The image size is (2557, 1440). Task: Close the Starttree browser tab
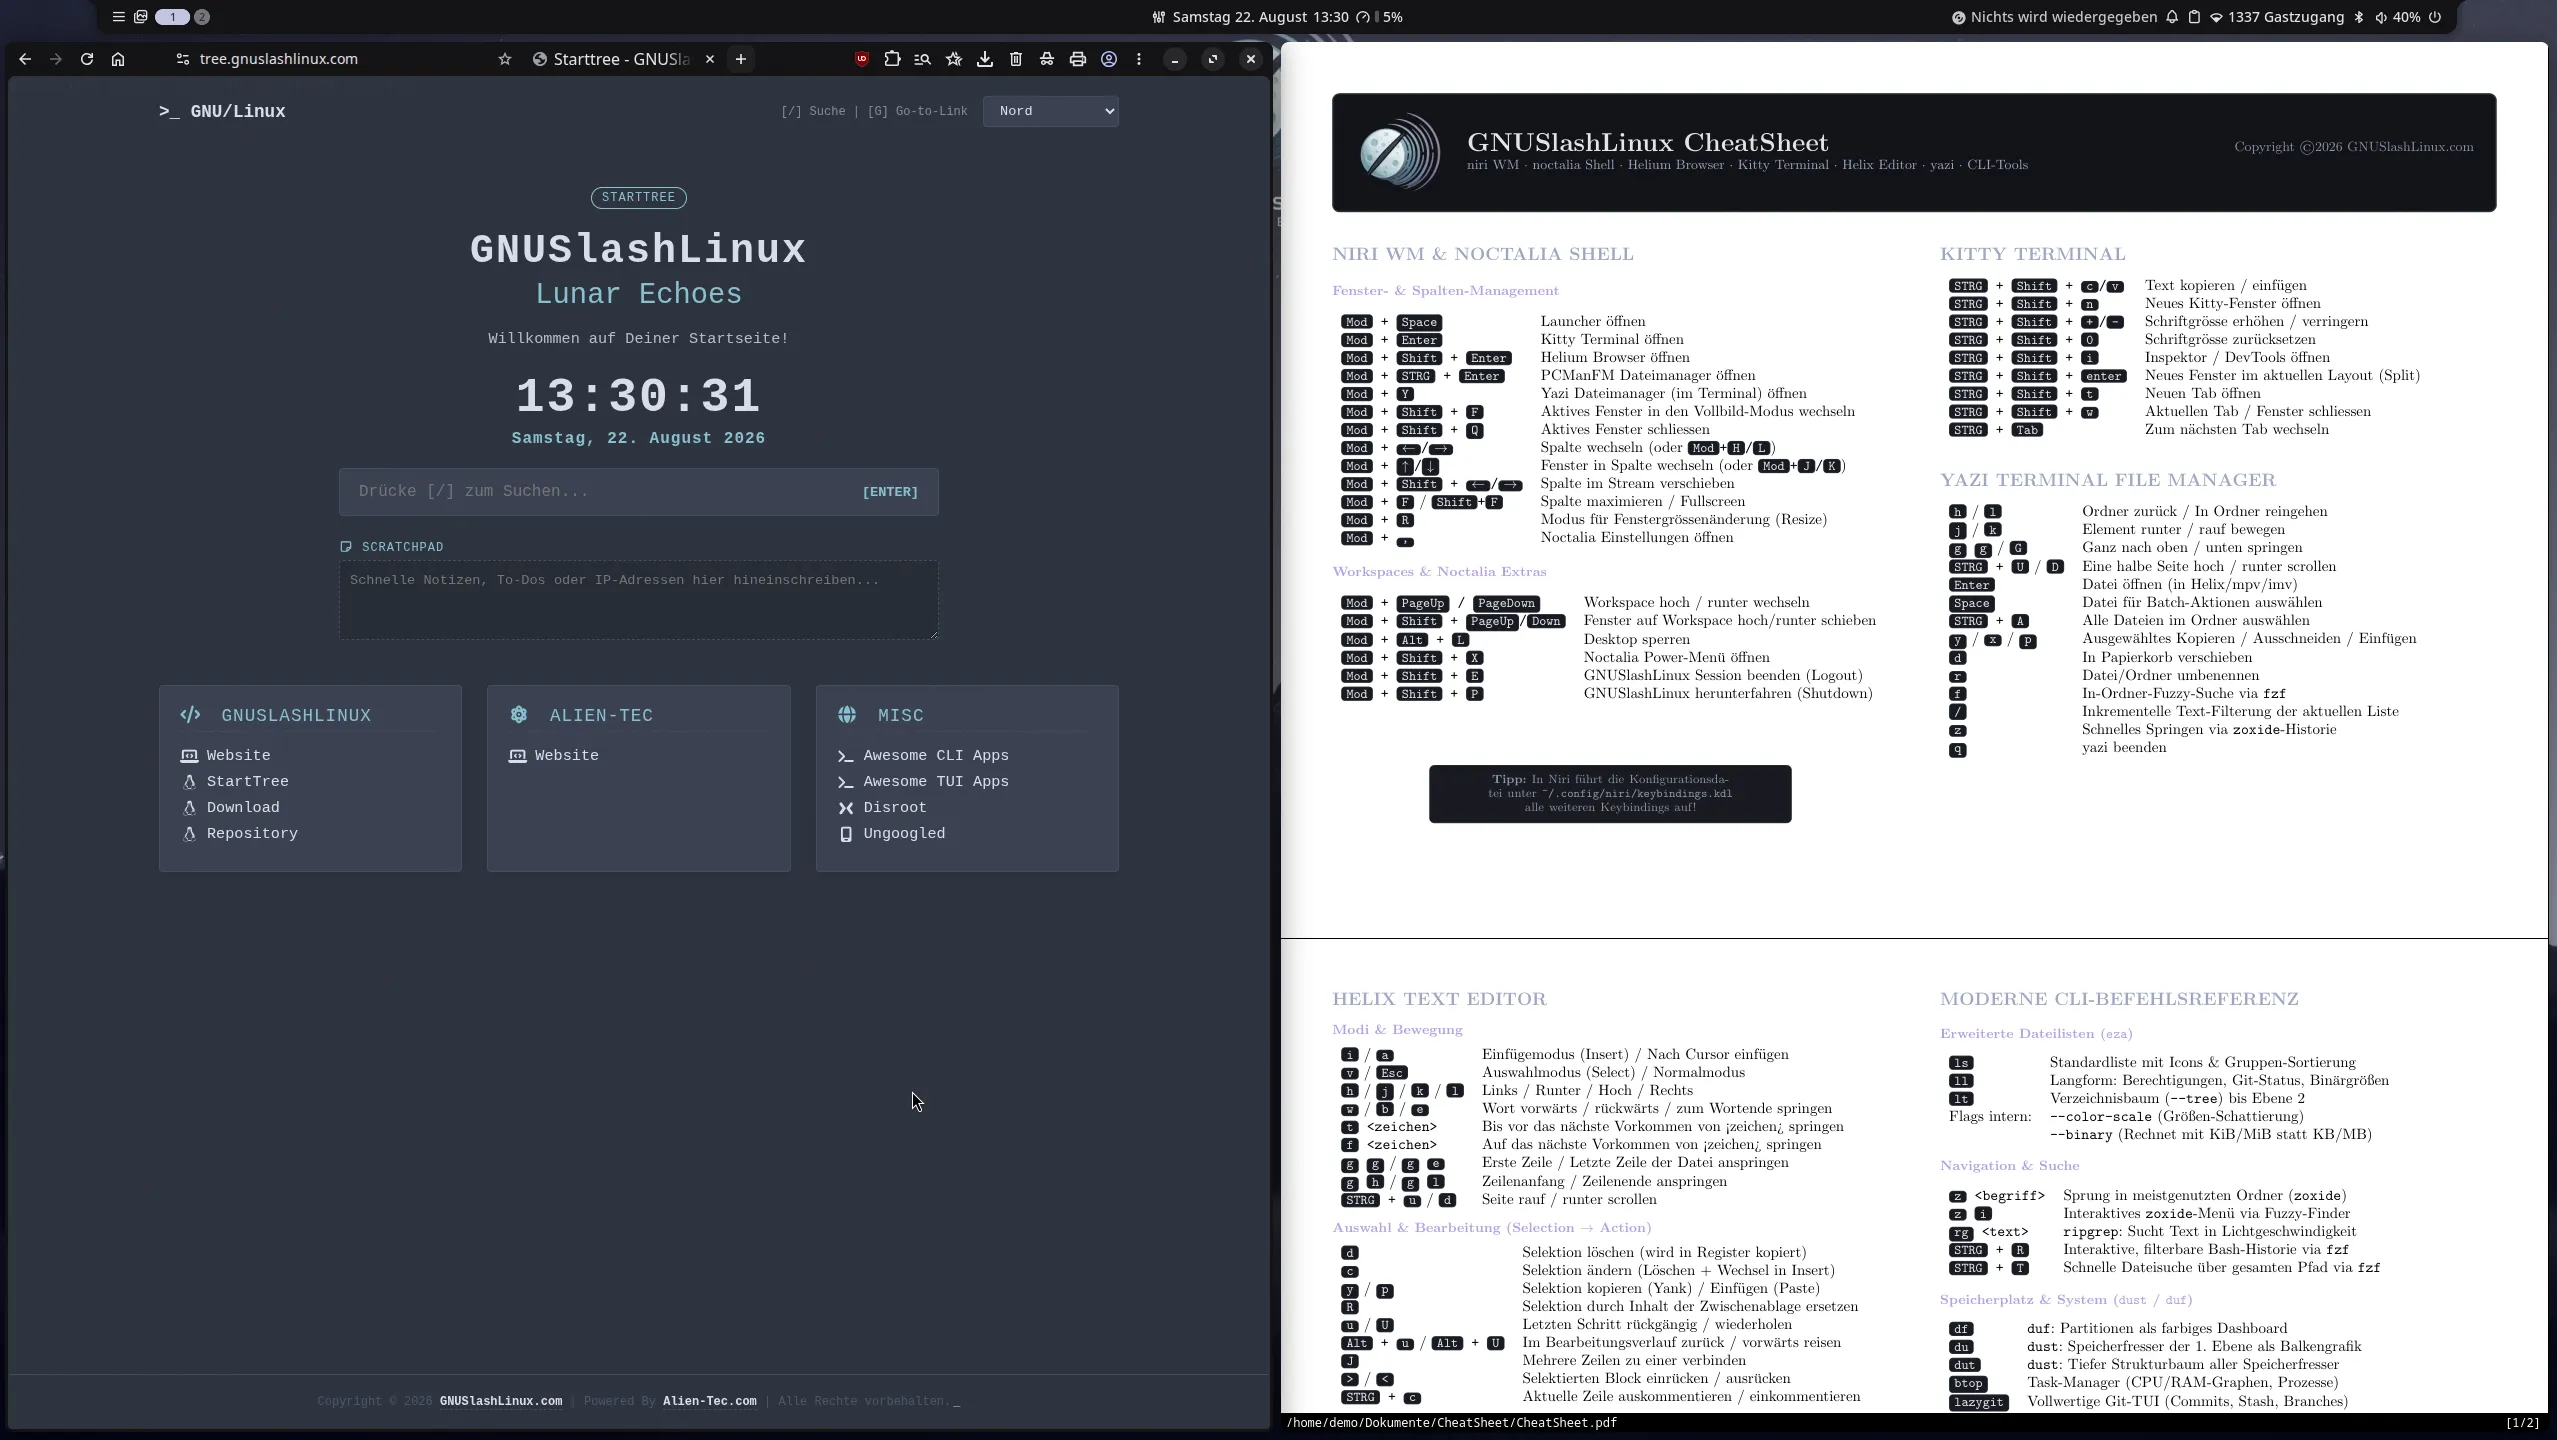710,59
